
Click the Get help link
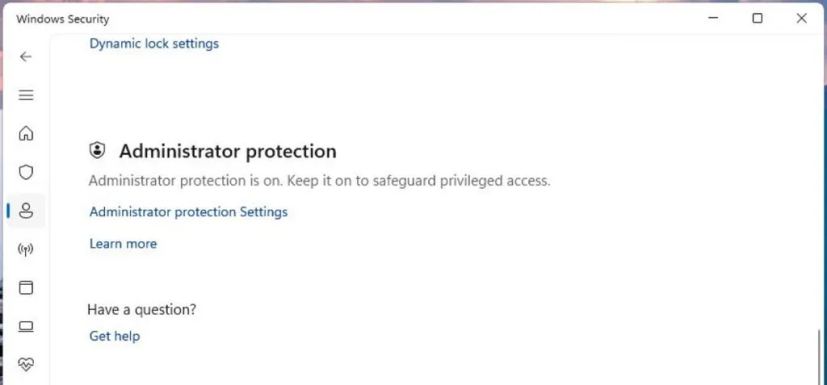(x=114, y=336)
